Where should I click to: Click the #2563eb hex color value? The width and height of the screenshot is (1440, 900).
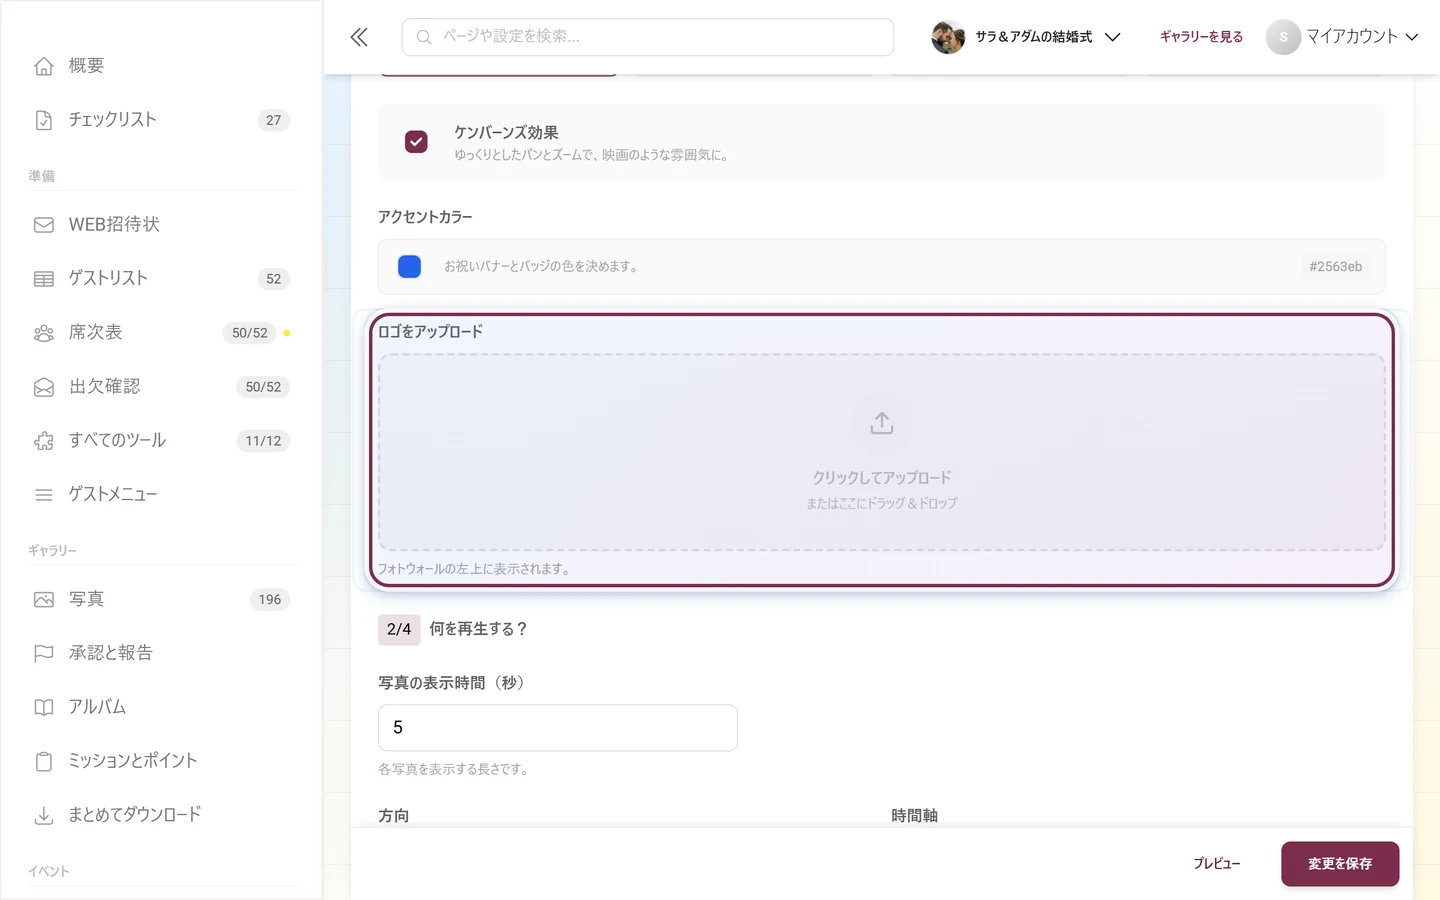click(1336, 267)
